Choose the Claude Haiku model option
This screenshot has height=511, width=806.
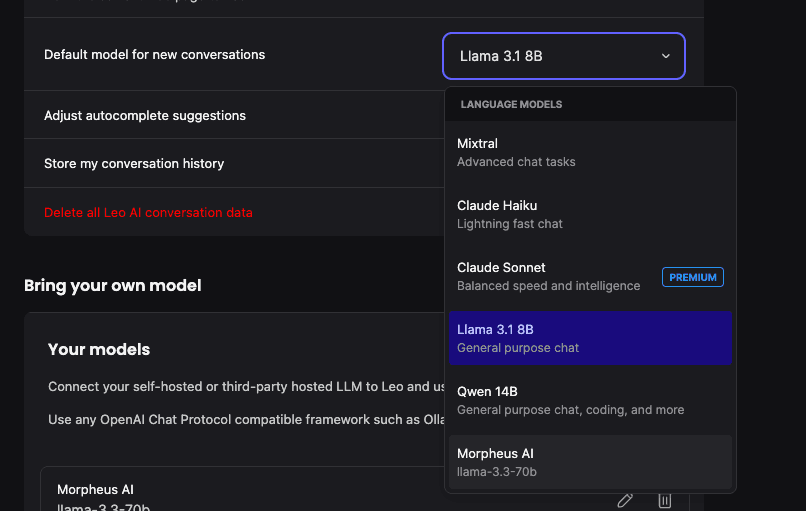(590, 214)
